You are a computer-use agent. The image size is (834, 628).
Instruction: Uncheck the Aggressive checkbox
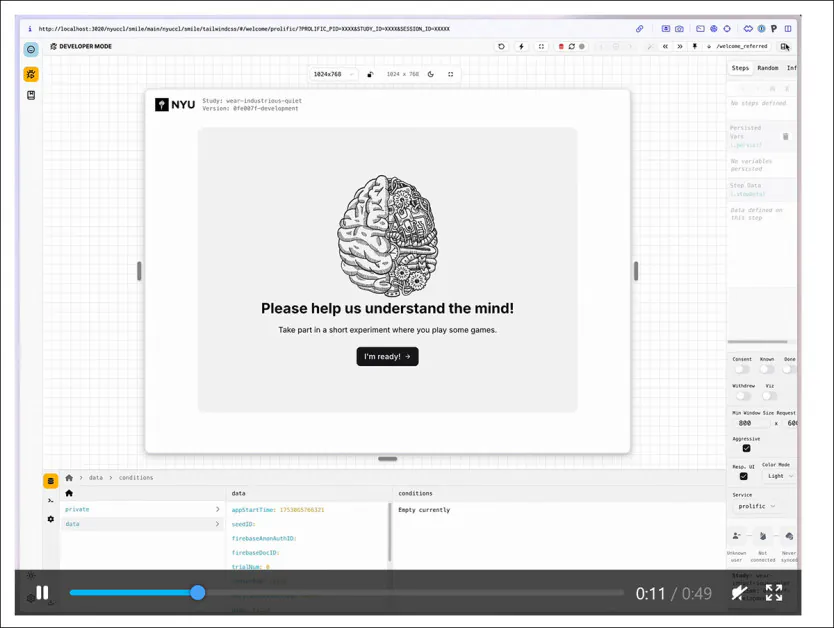pyautogui.click(x=745, y=448)
